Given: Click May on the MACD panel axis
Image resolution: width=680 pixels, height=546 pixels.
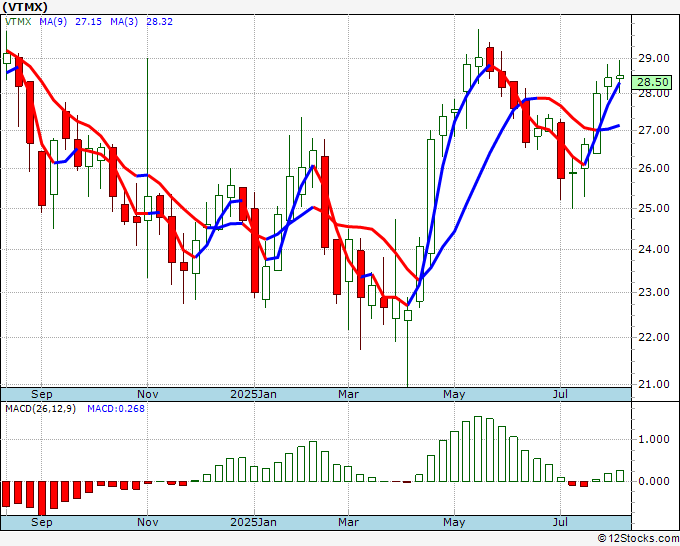Looking at the screenshot, I should [454, 522].
